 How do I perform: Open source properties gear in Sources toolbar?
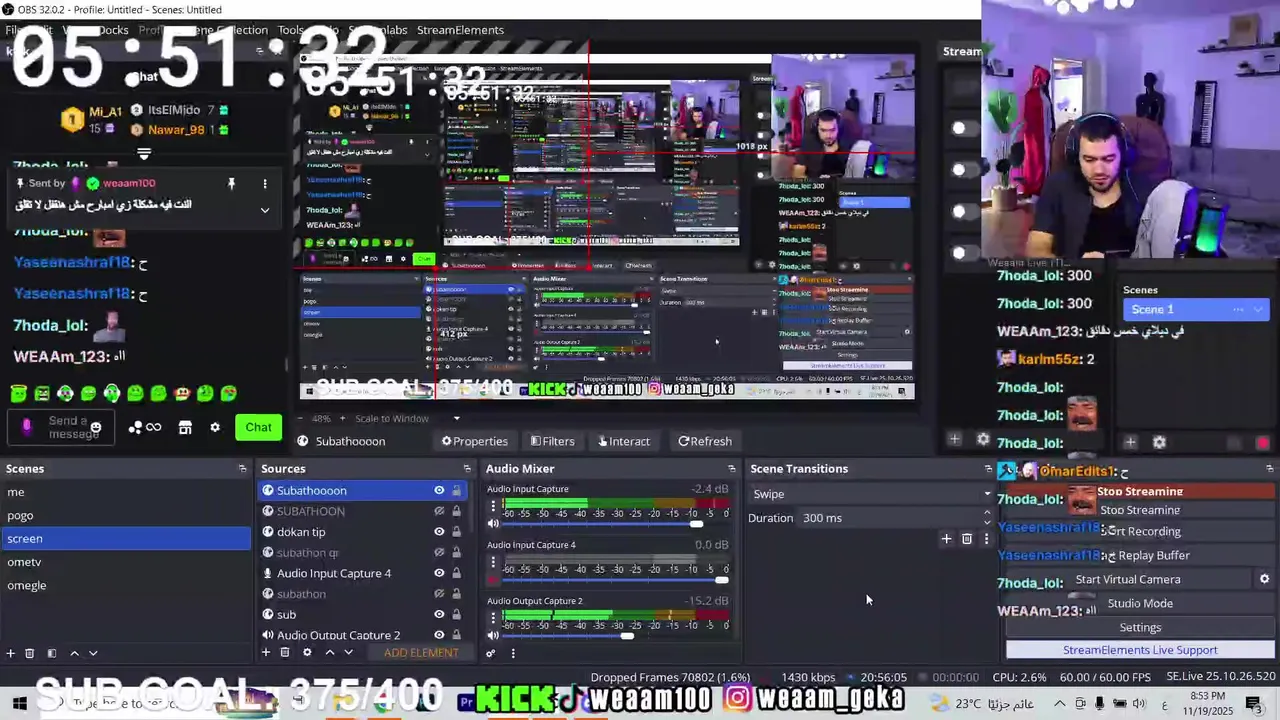tap(307, 653)
